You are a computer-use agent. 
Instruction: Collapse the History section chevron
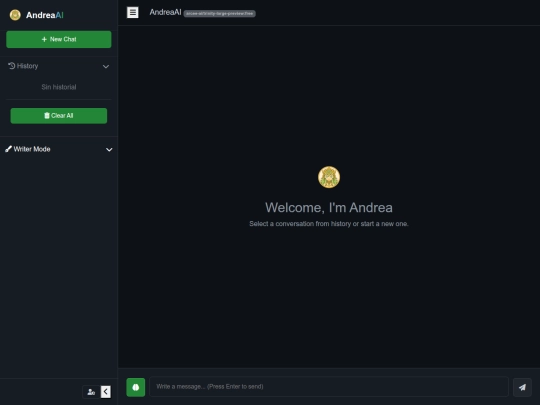[x=106, y=66]
